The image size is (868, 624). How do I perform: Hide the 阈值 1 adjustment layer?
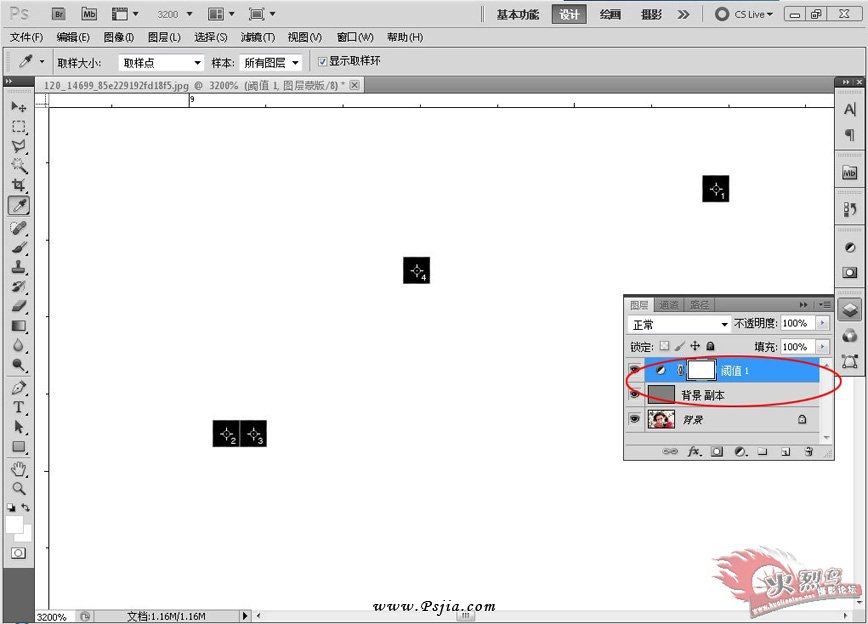(x=634, y=369)
